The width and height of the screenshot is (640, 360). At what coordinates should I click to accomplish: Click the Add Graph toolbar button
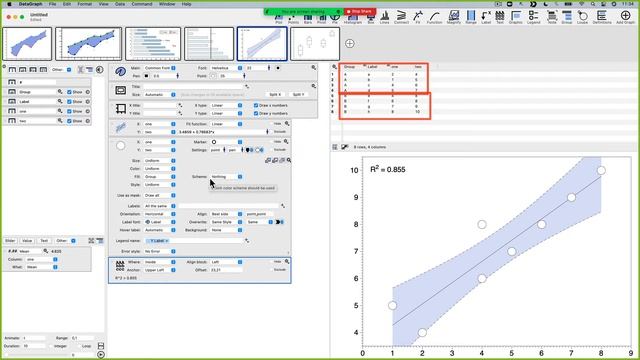tap(625, 17)
